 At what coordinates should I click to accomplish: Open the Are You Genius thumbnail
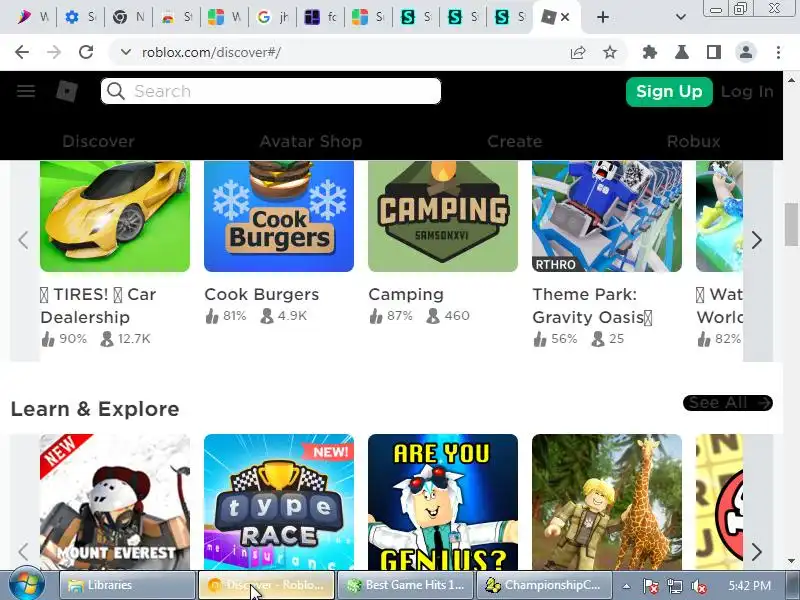[x=443, y=502]
